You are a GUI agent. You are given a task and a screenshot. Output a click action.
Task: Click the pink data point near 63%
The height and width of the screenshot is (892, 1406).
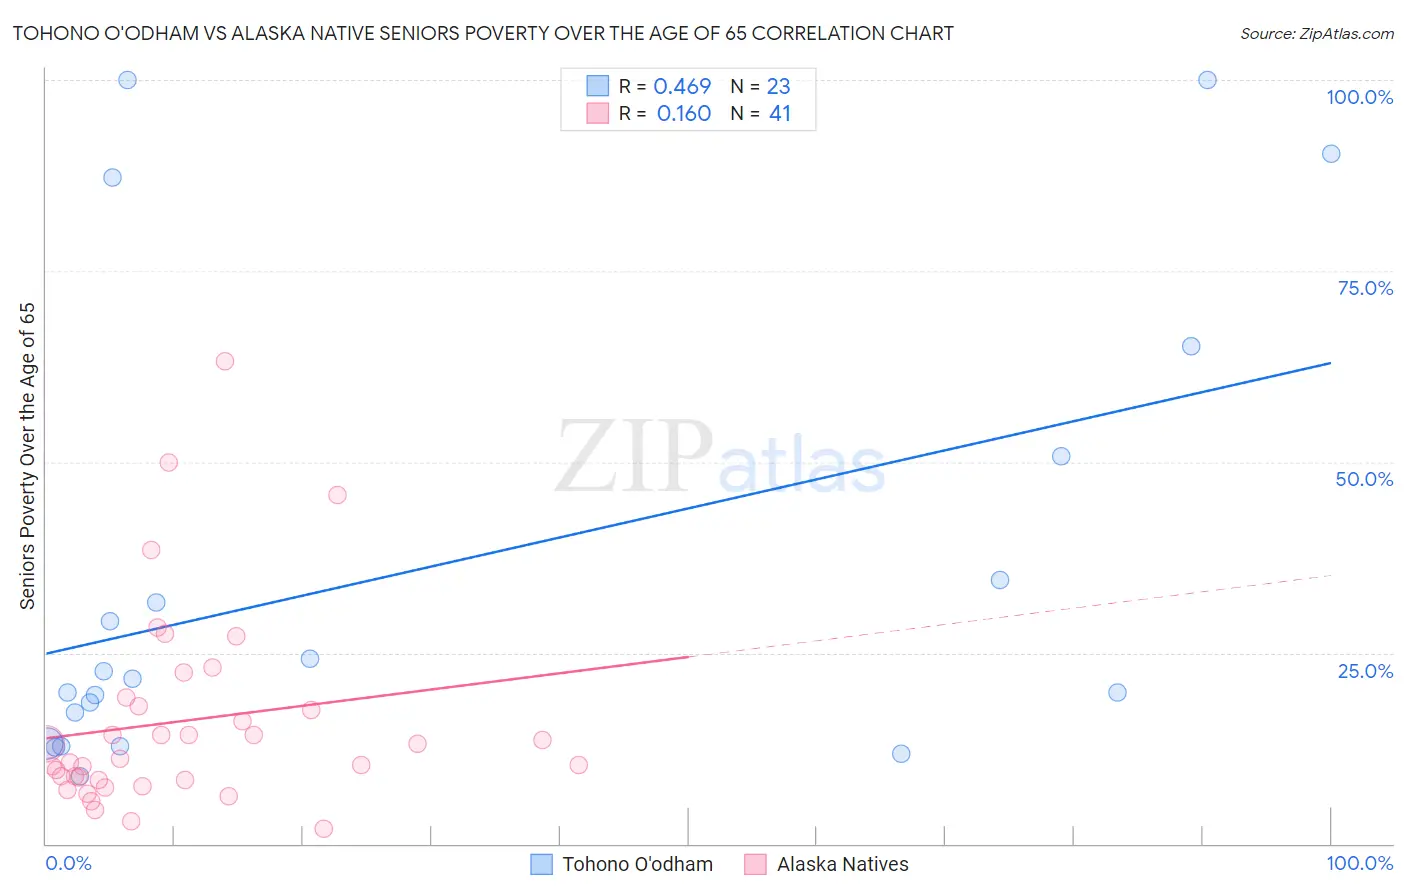[225, 361]
